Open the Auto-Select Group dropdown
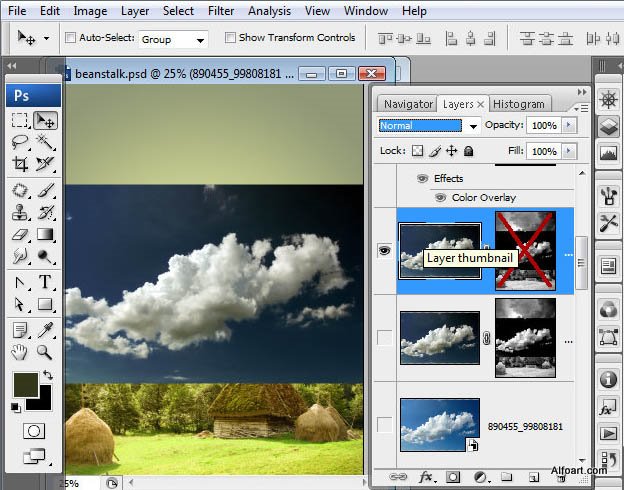The height and width of the screenshot is (490, 624). [x=174, y=40]
